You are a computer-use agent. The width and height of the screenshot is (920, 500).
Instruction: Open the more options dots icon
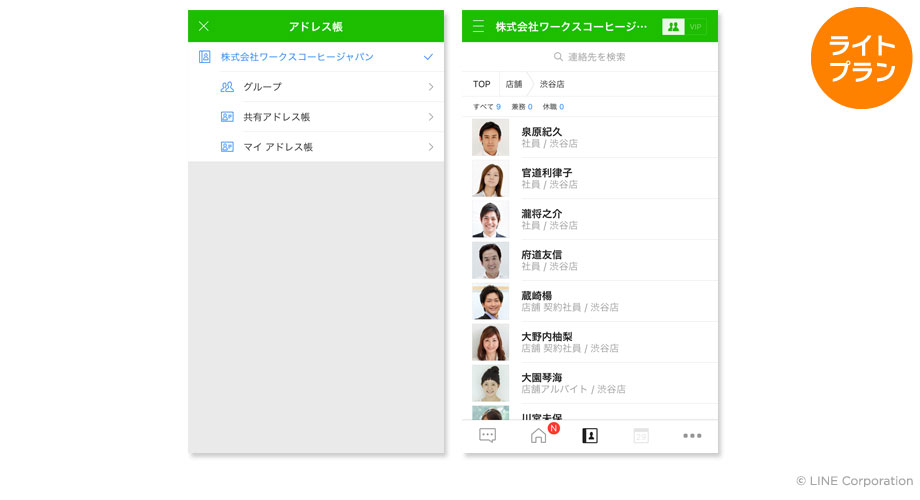tap(692, 435)
